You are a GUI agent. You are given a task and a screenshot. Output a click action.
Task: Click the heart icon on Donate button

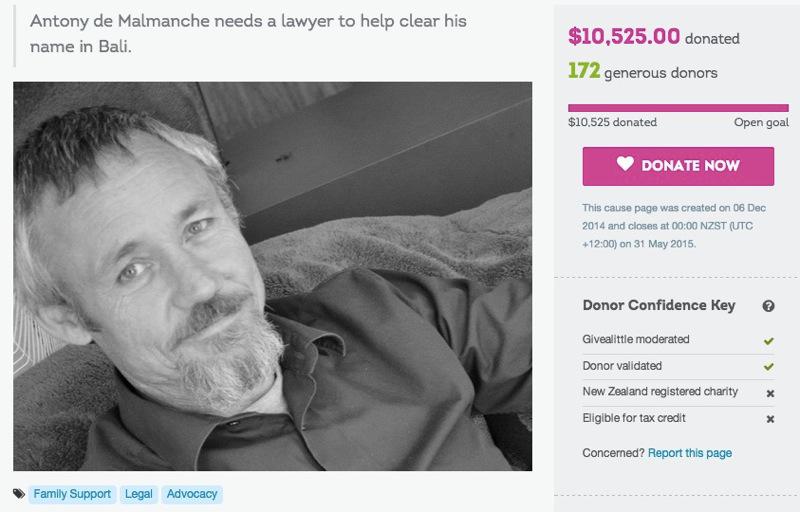(625, 165)
